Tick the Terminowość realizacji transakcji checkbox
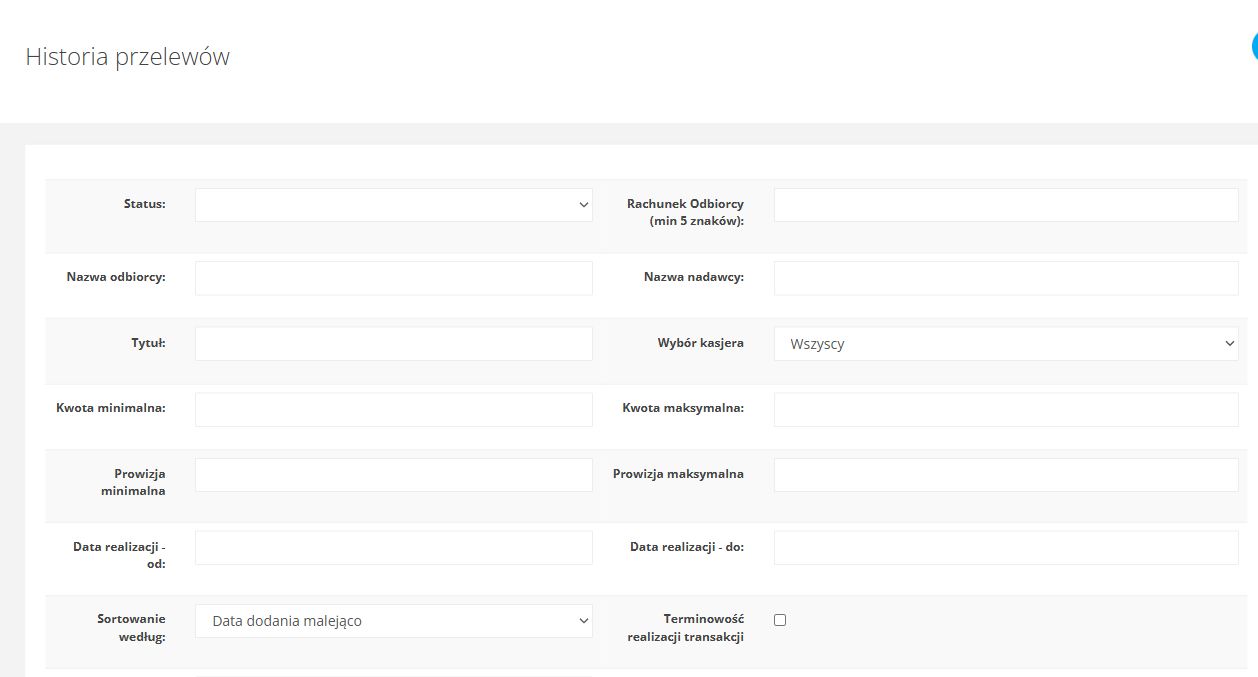1258x677 pixels. click(x=780, y=620)
